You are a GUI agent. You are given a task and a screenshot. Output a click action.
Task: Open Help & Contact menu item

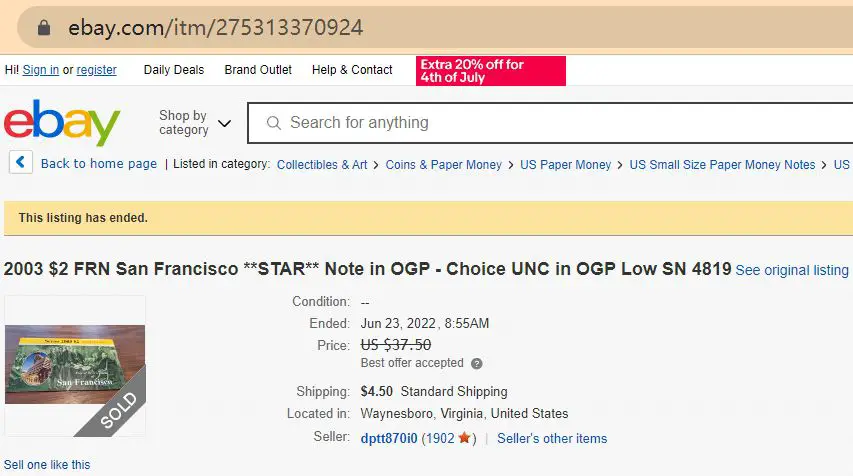(352, 70)
